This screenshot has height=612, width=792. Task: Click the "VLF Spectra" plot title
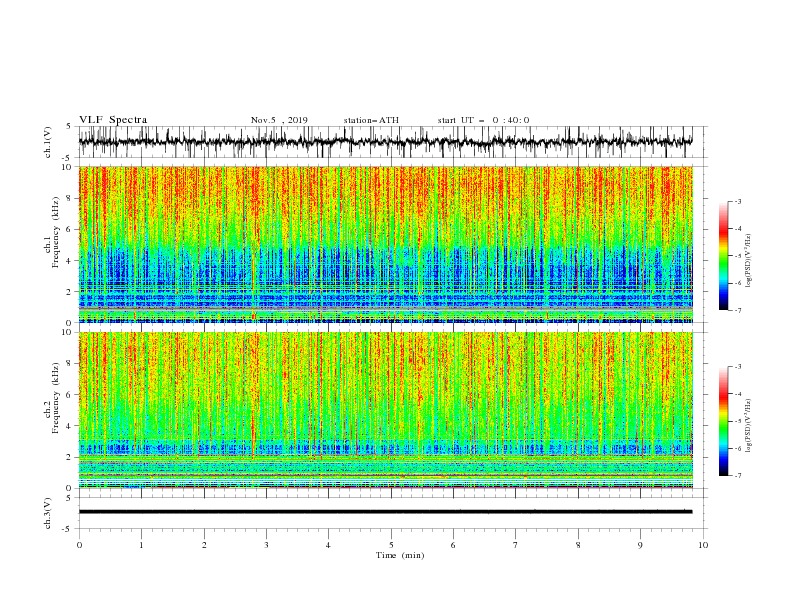coord(113,120)
